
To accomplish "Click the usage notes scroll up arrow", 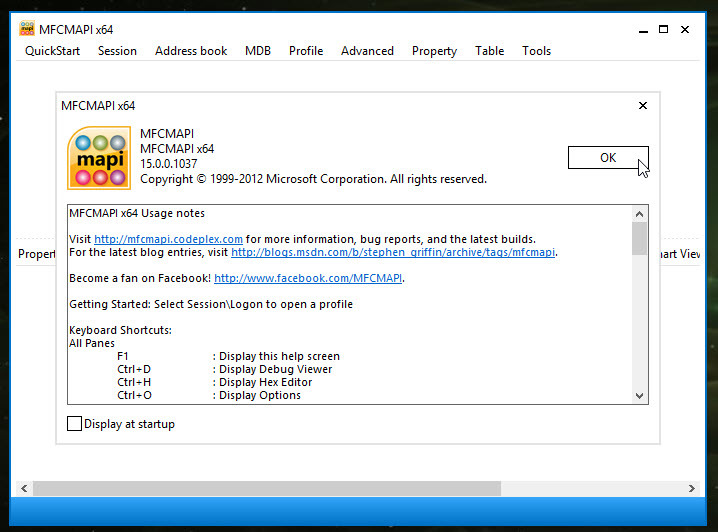I will [x=639, y=214].
